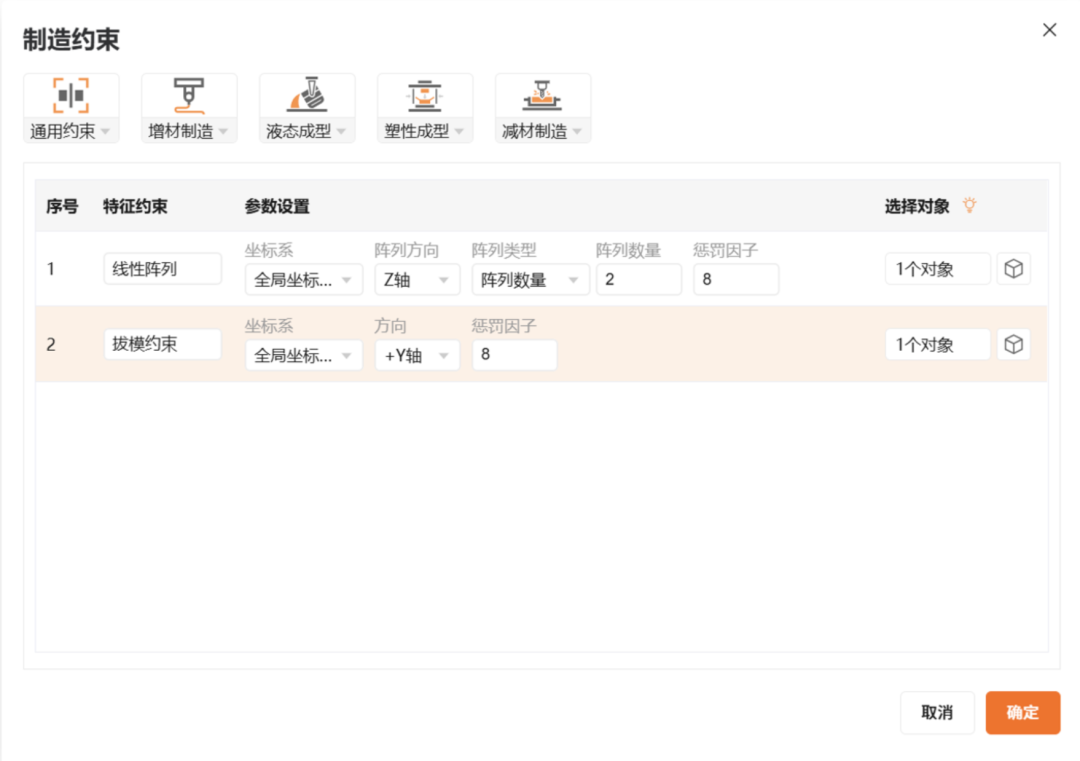1080x761 pixels.
Task: Click the cube object-pick icon in the 线性阵列 row
Action: pos(1013,269)
